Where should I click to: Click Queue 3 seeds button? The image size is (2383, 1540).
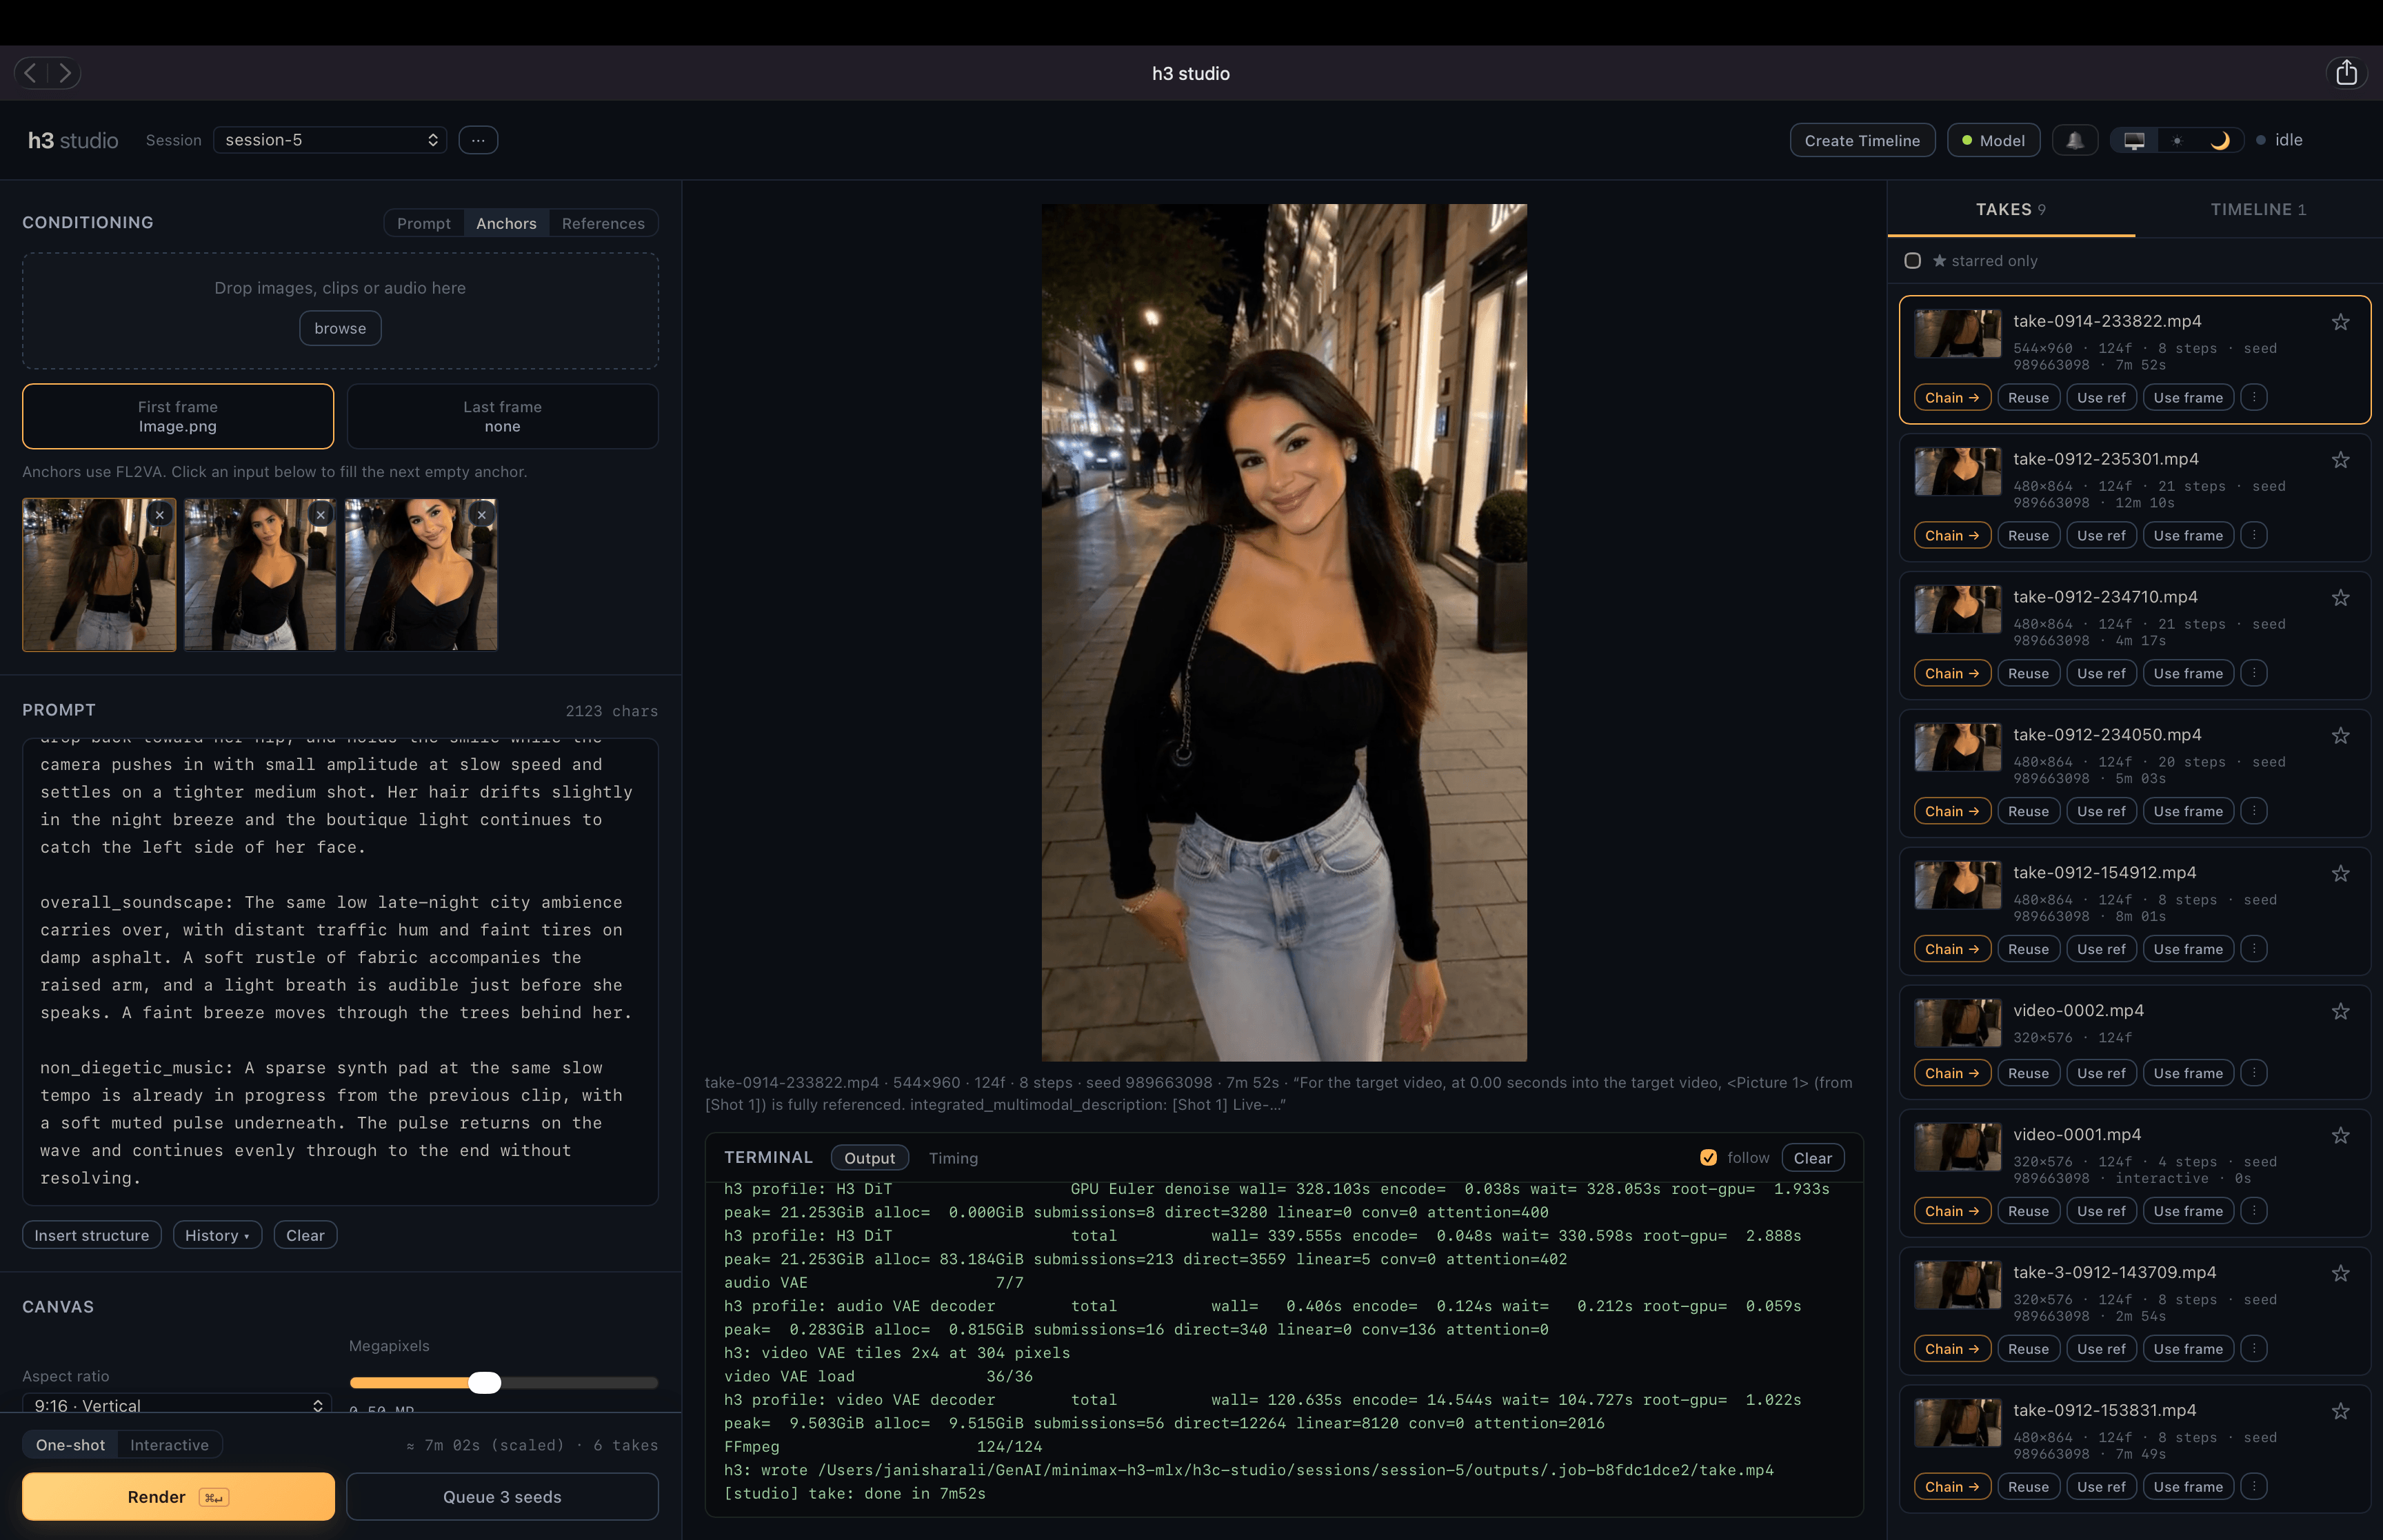[502, 1497]
